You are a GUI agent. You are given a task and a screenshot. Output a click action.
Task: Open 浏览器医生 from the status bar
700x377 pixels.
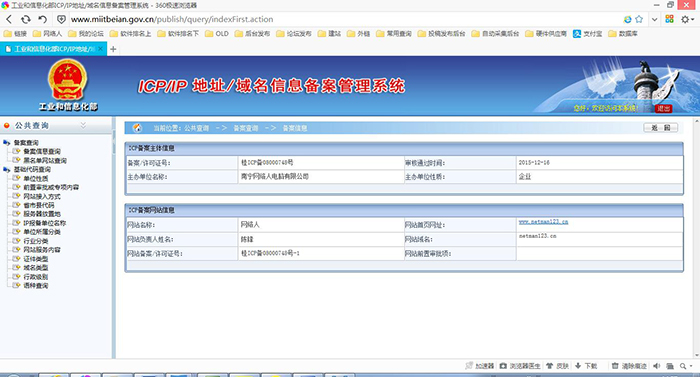pyautogui.click(x=520, y=366)
